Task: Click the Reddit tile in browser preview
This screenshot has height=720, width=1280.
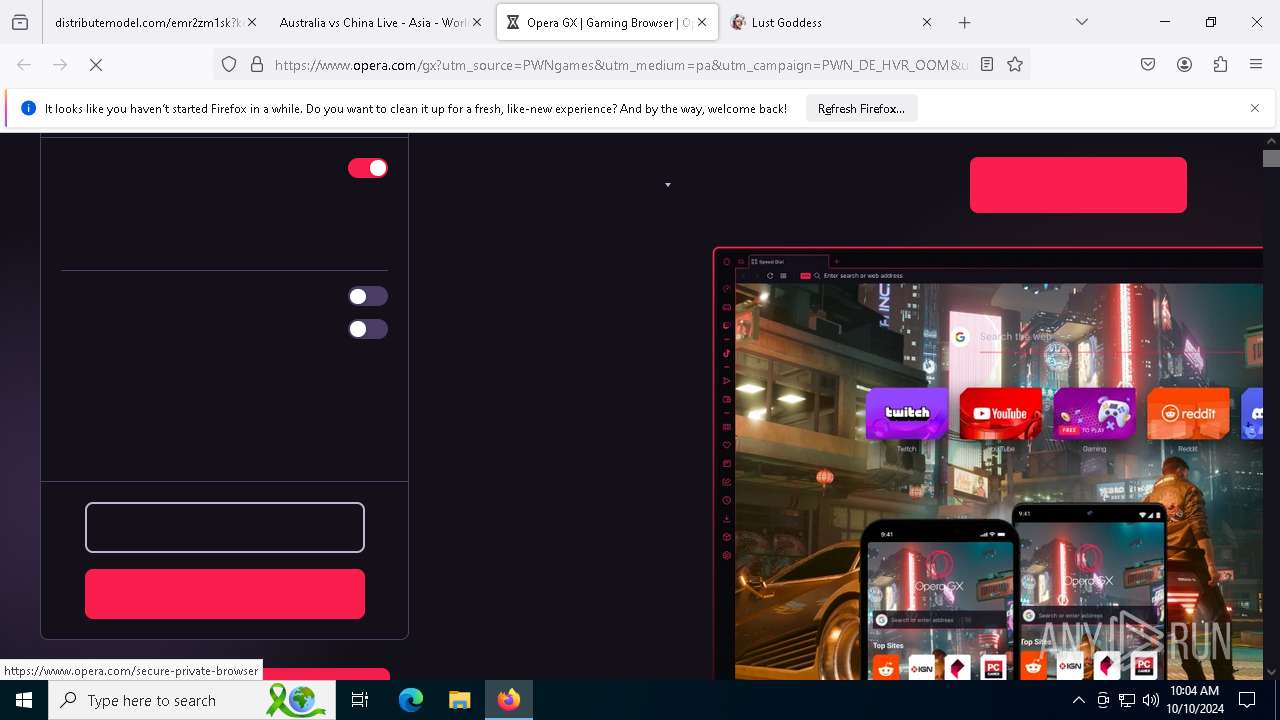Action: 1188,413
